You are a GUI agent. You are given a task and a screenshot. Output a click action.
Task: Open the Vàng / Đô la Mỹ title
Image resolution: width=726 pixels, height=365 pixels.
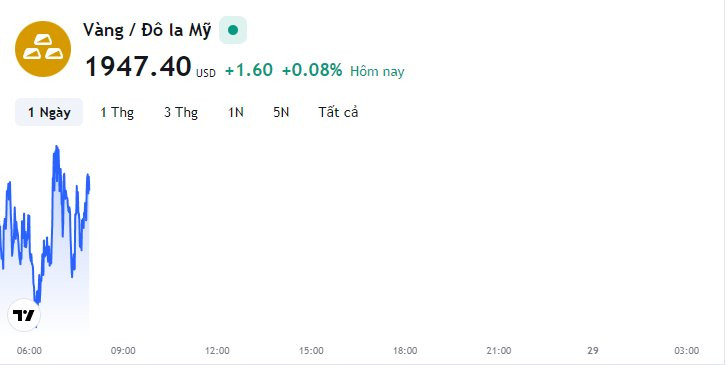pos(147,30)
